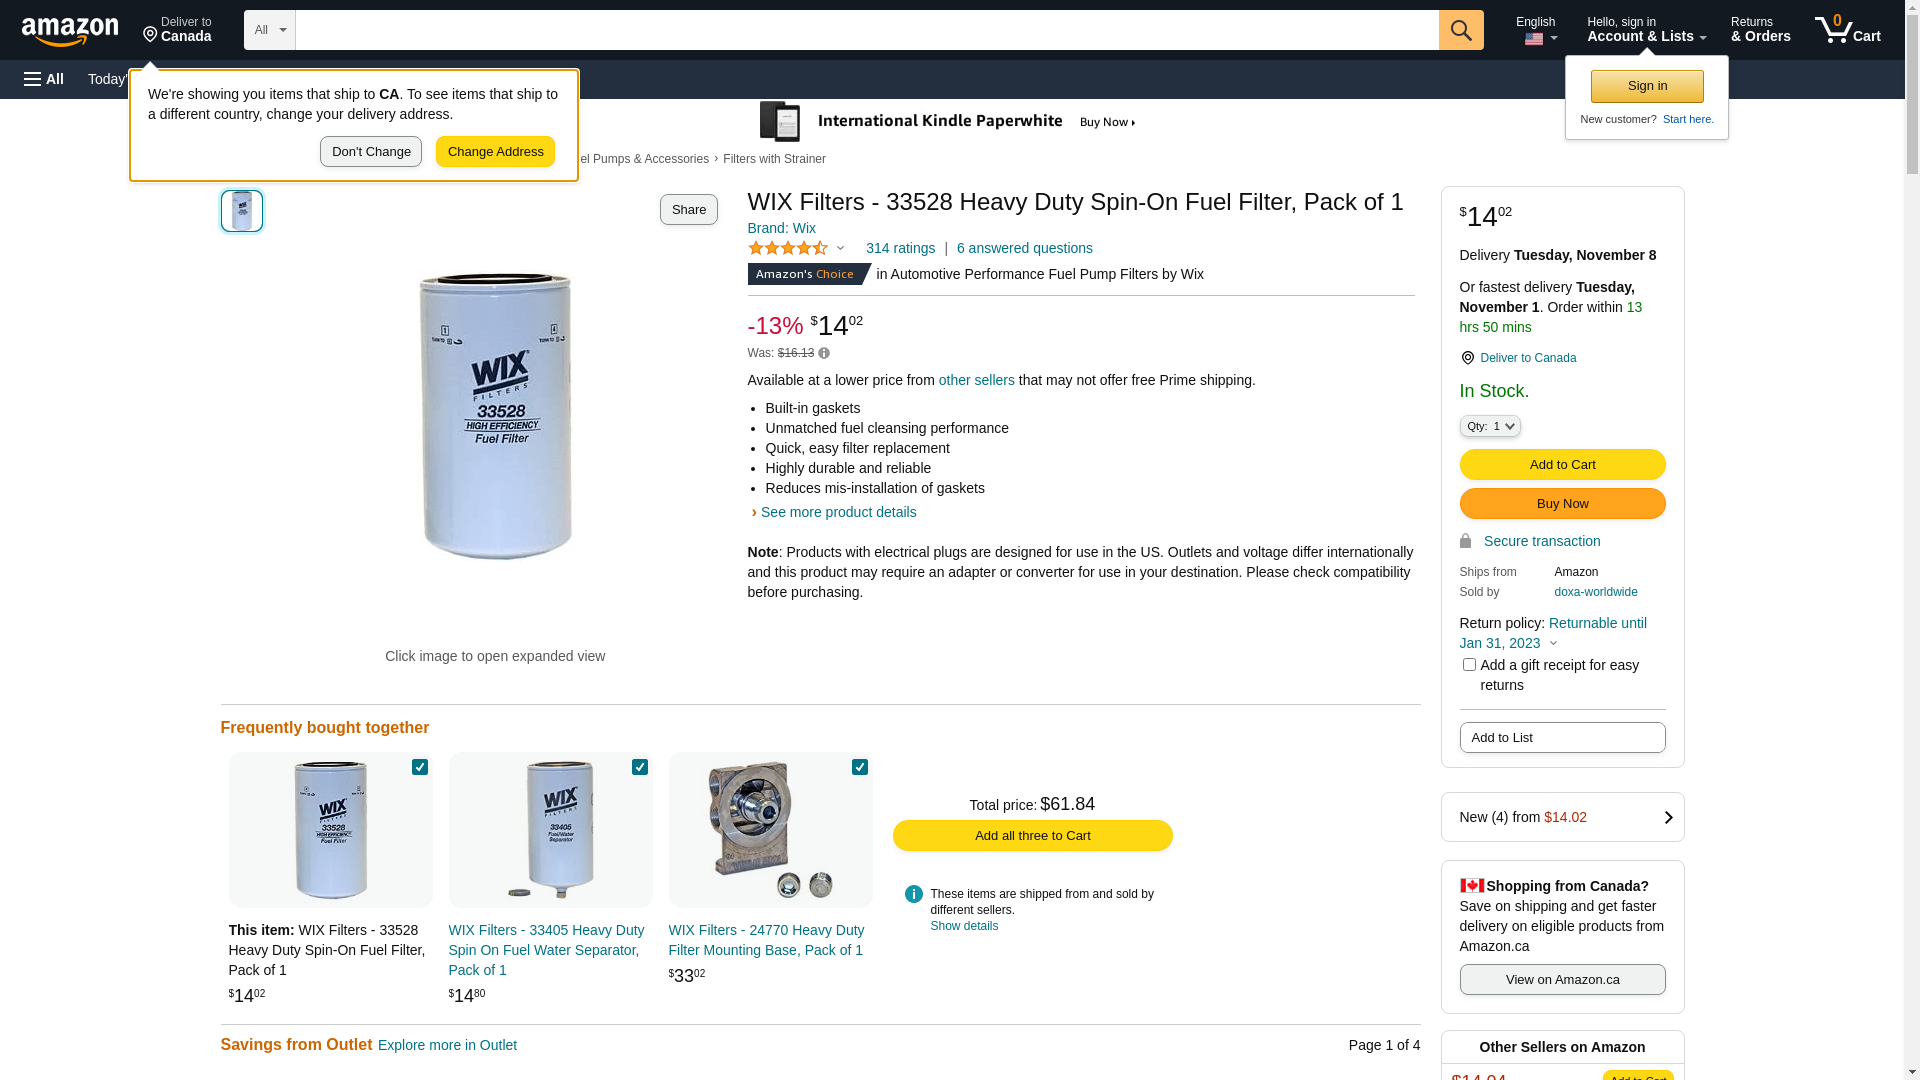Open the Qty quantity dropdown
The height and width of the screenshot is (1080, 1920).
(1490, 426)
